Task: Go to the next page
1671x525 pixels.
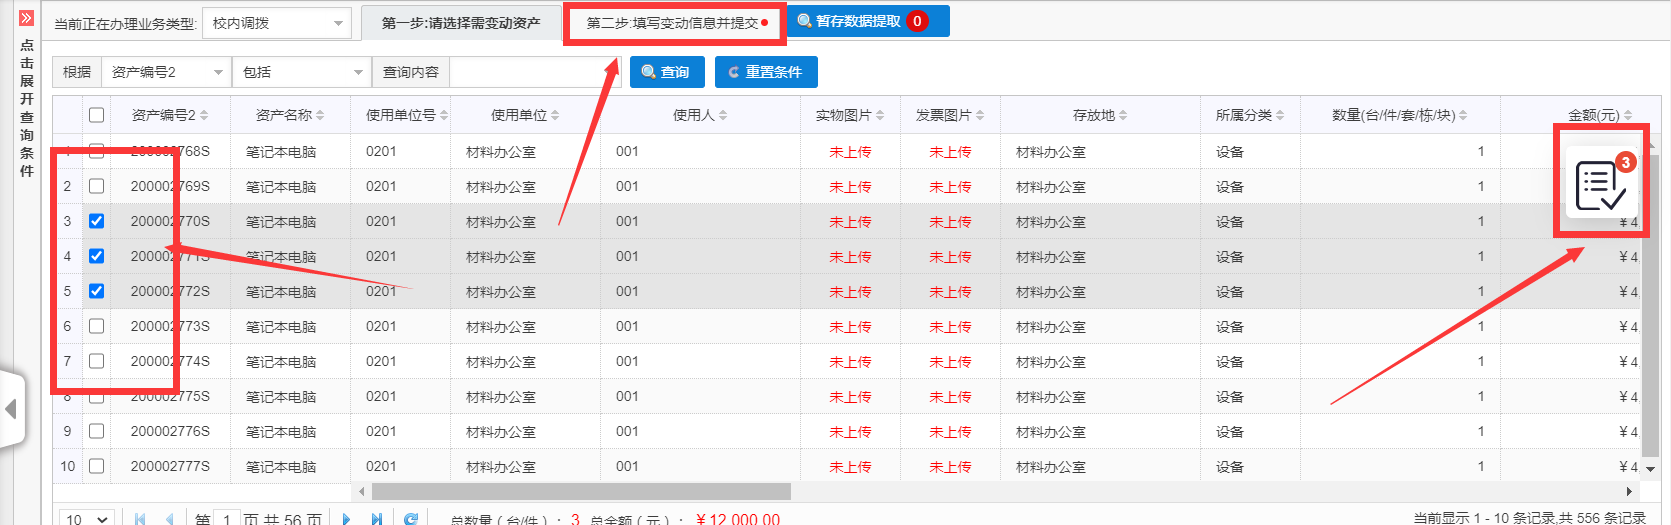Action: click(346, 519)
